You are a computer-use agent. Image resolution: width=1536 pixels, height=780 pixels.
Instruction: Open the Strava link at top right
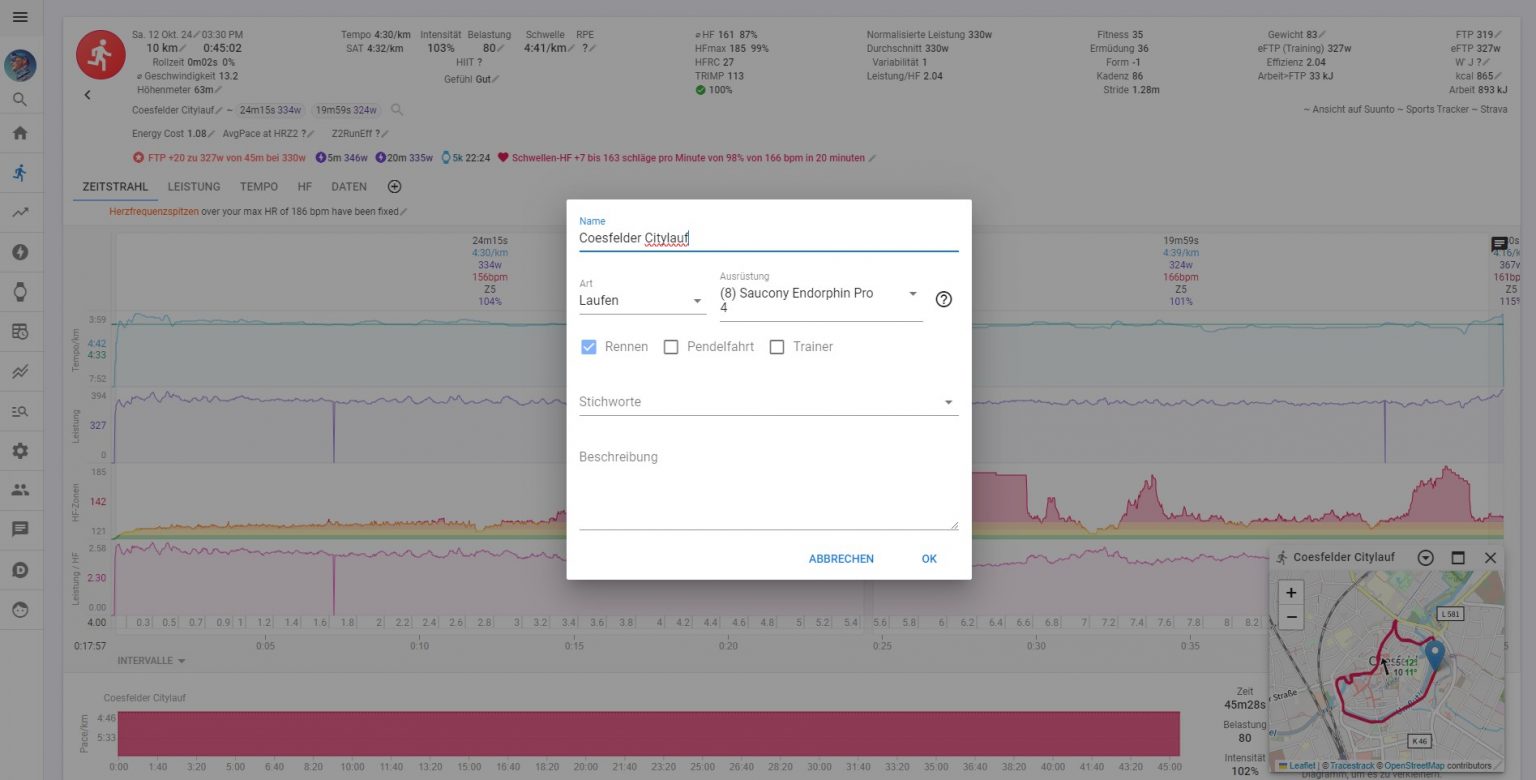[1494, 109]
